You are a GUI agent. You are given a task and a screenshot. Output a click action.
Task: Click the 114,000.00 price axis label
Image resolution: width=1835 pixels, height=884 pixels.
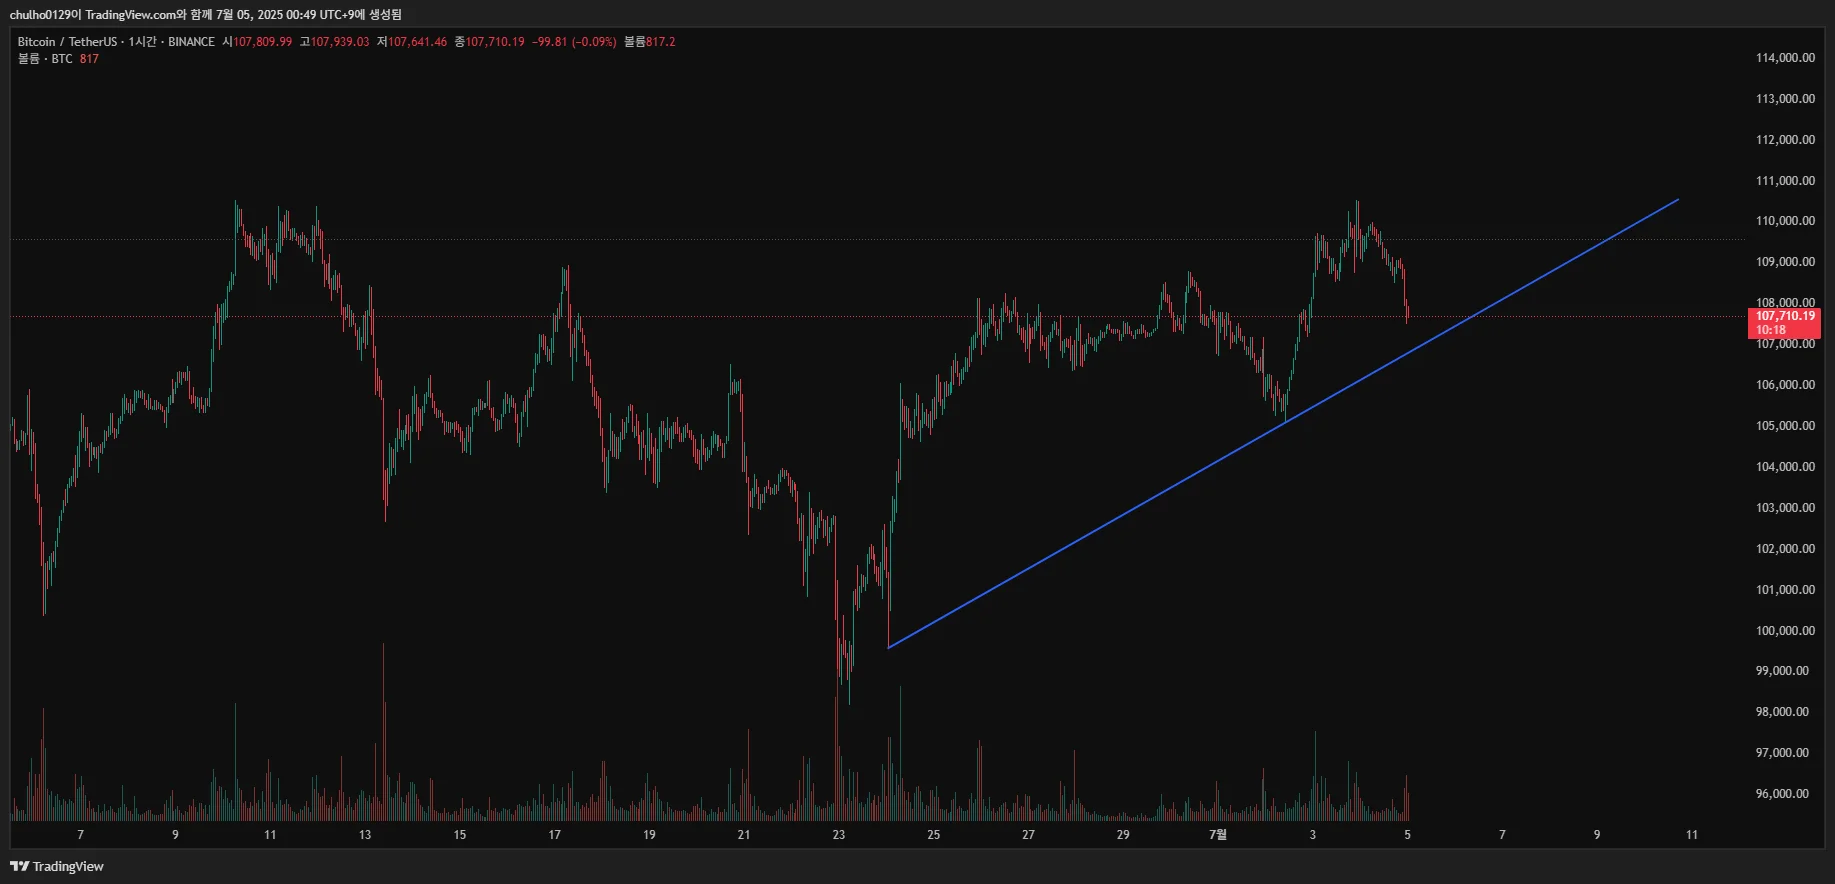(x=1785, y=58)
